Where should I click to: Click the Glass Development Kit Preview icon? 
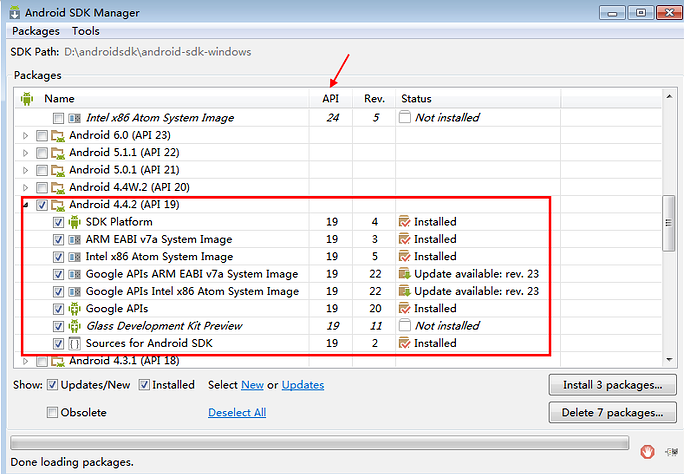(75, 326)
